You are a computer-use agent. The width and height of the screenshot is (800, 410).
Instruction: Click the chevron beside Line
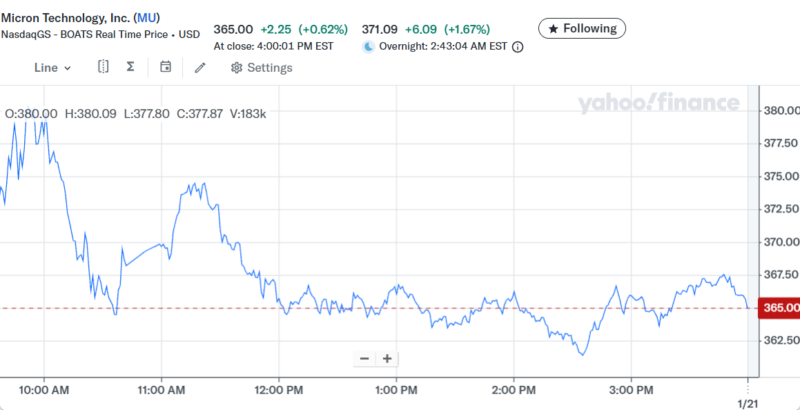(68, 68)
